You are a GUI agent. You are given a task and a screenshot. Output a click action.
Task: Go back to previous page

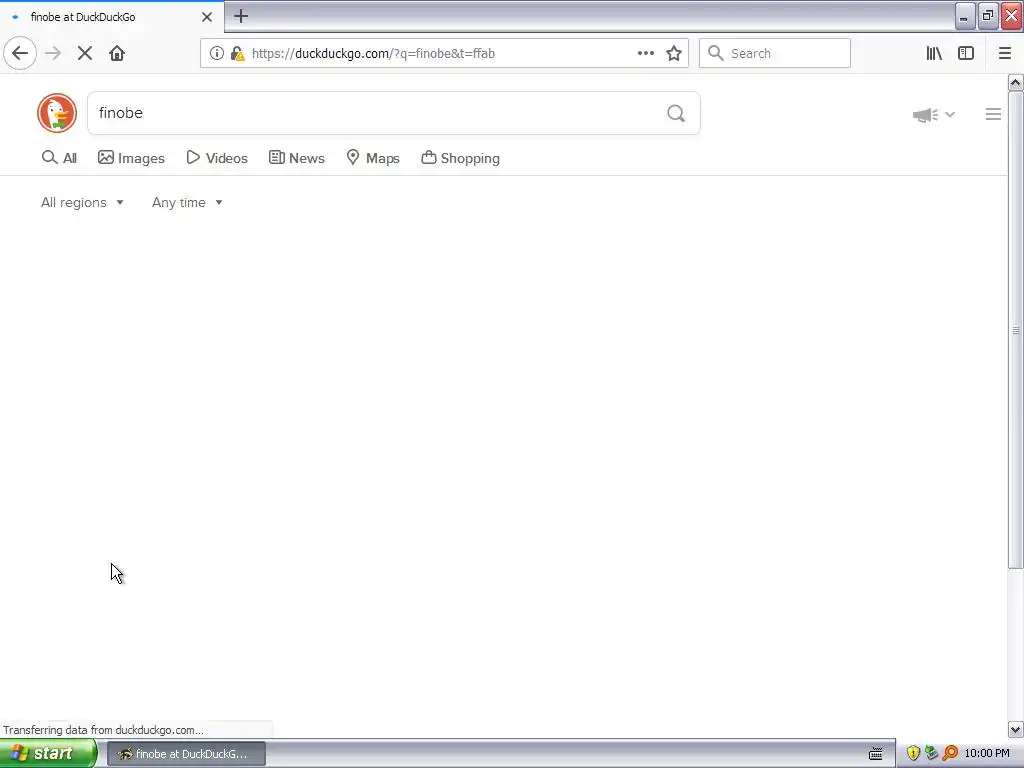[20, 53]
